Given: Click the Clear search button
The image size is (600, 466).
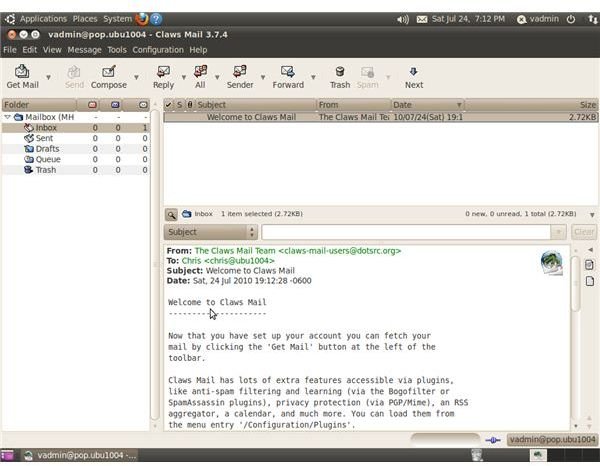Looking at the screenshot, I should pyautogui.click(x=584, y=232).
